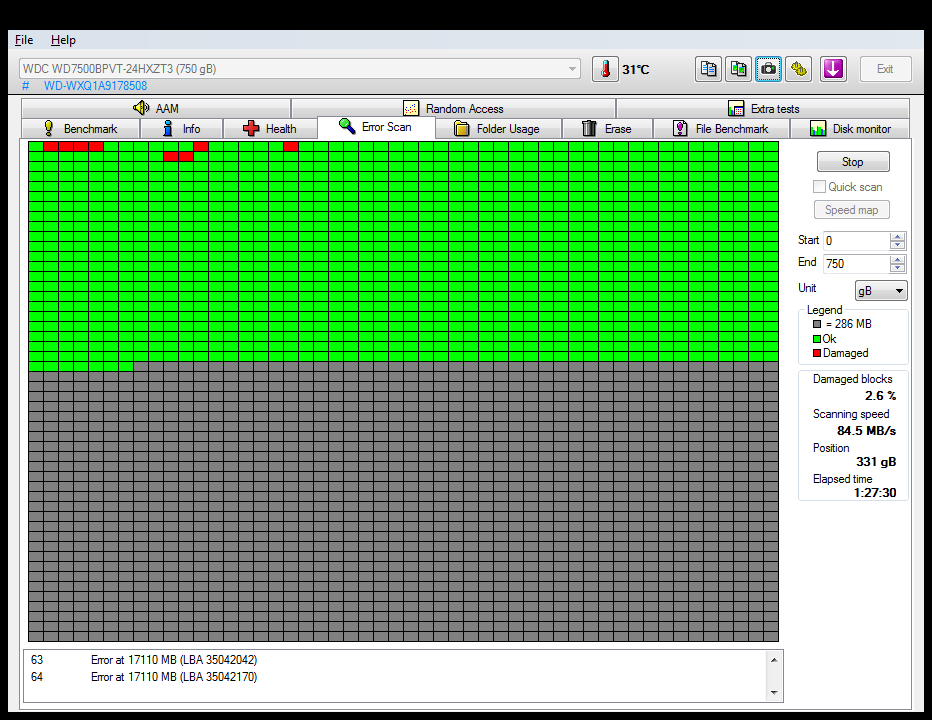Enable the Quick scan checkbox

(x=820, y=187)
